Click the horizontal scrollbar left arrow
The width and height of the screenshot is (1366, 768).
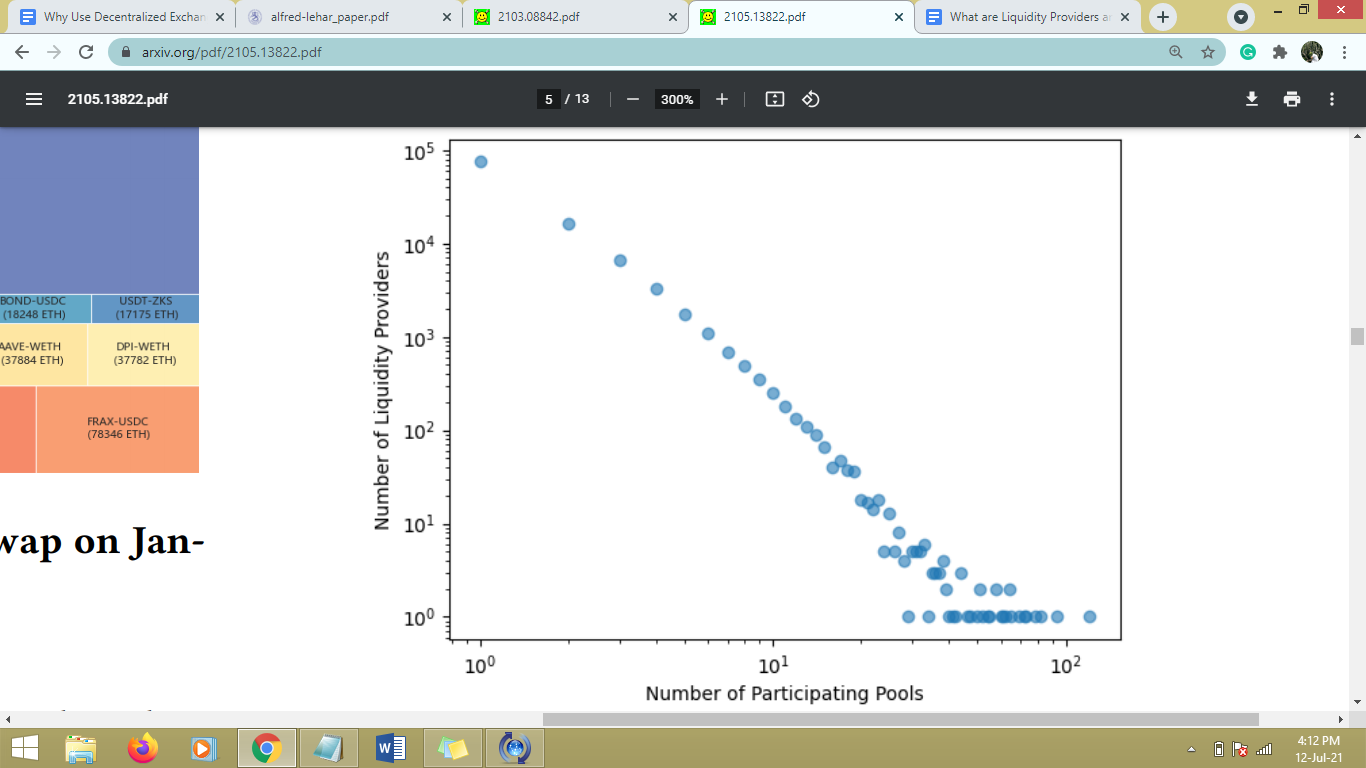[8, 719]
